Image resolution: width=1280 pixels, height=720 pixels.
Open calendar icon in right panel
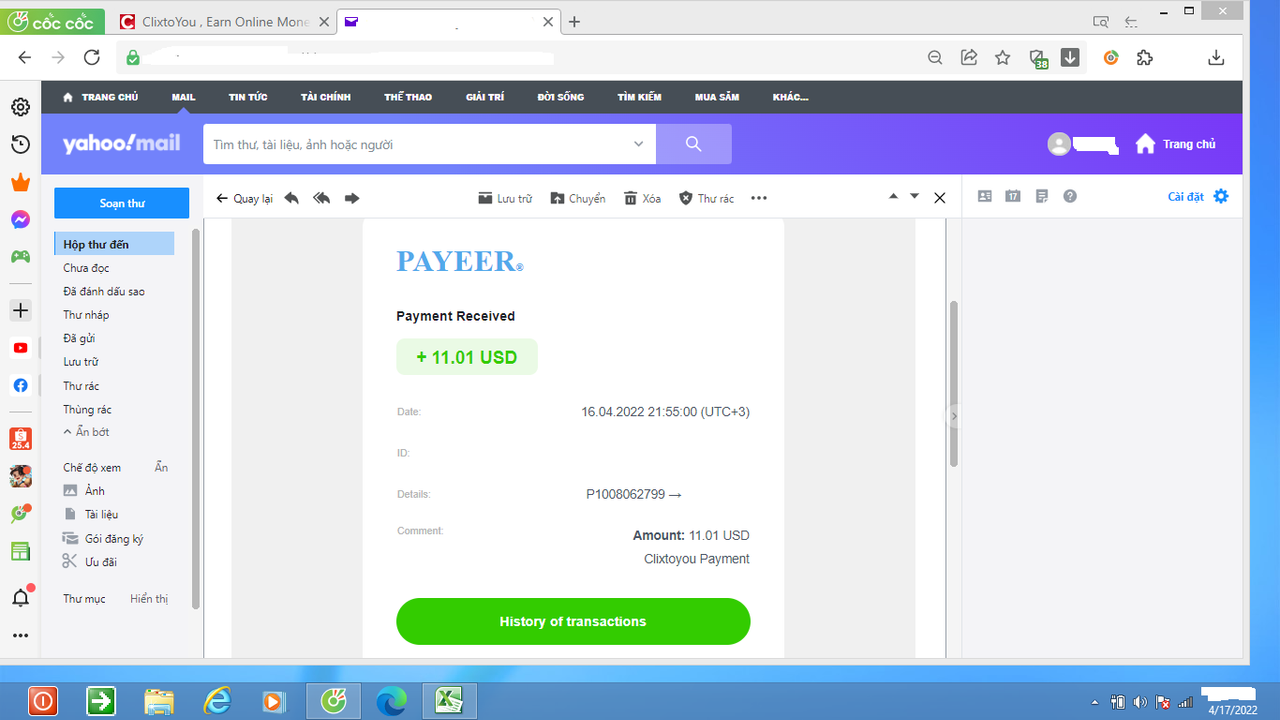1013,196
